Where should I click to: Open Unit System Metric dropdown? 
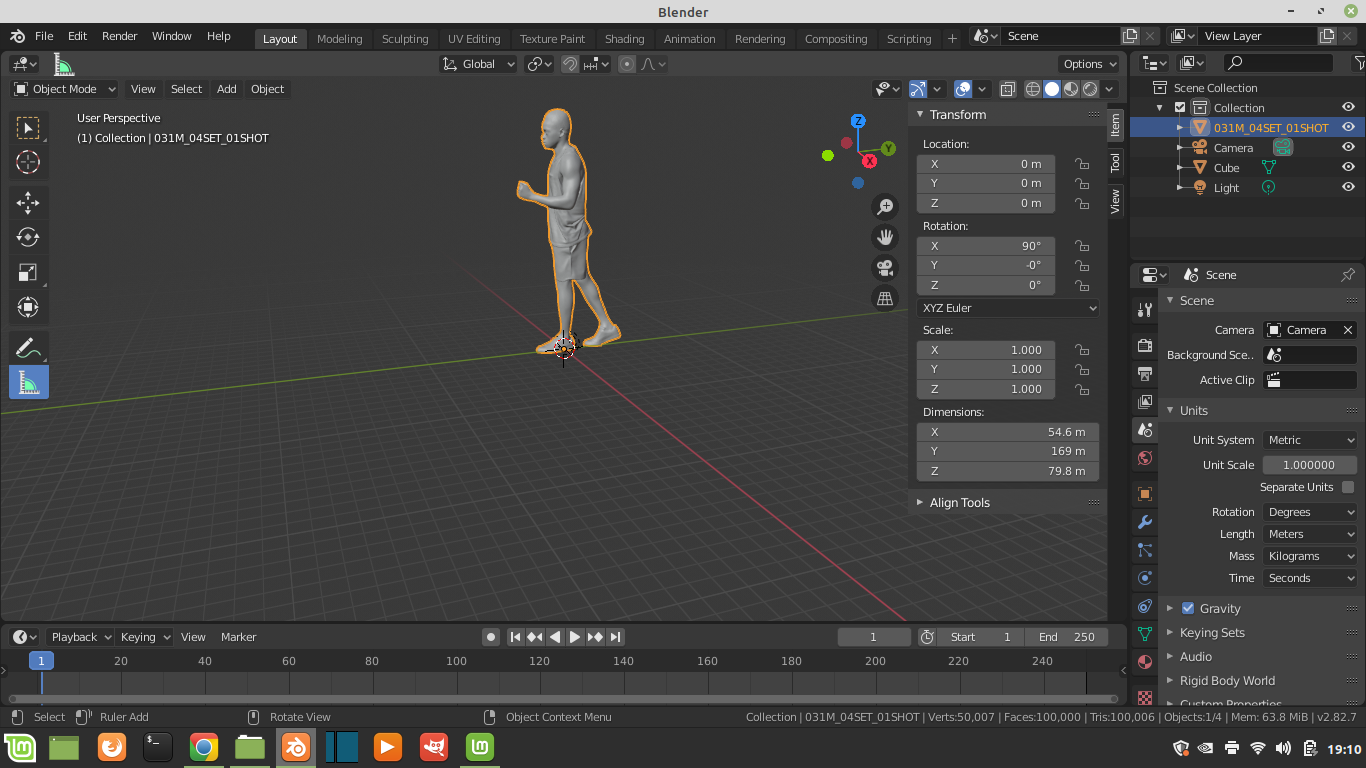click(1310, 440)
